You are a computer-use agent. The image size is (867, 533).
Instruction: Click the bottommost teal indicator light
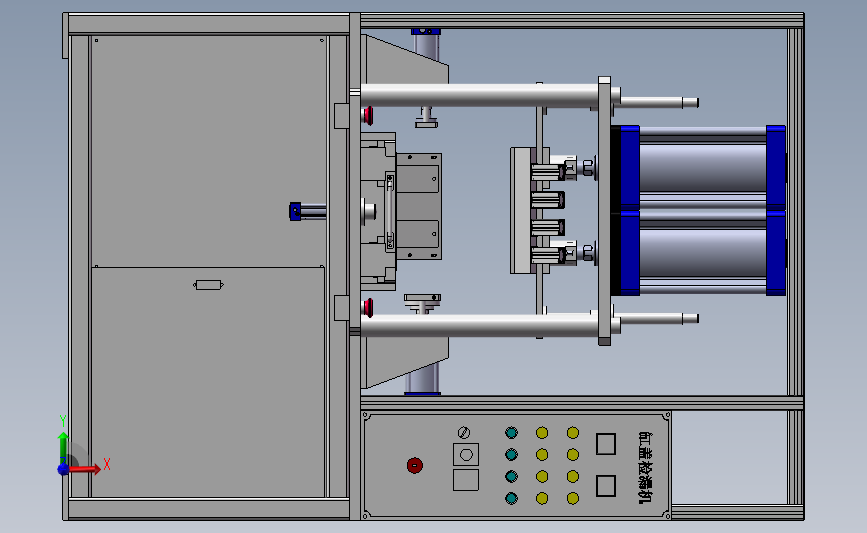tap(511, 499)
